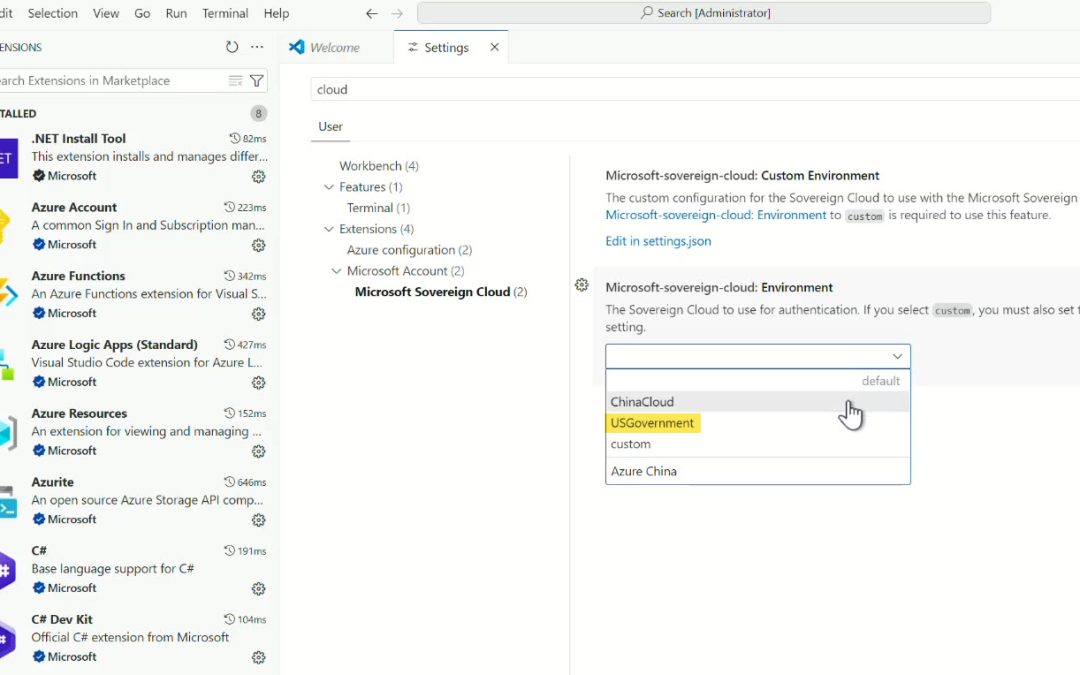The image size is (1080, 675).
Task: Select ChinaCloud in the dropdown
Action: tap(758, 402)
